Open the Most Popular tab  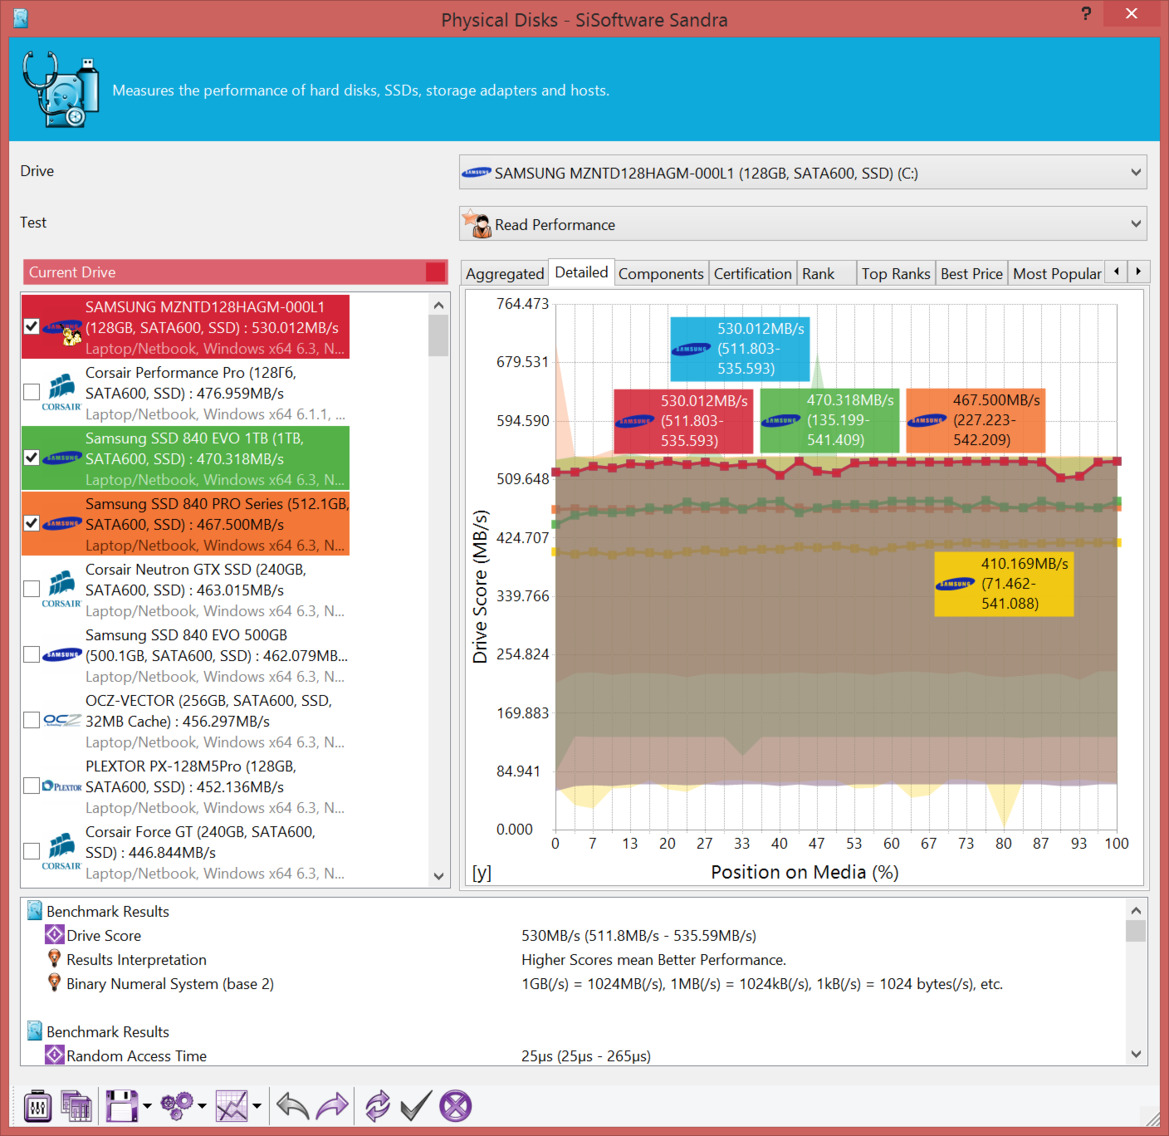point(1056,274)
